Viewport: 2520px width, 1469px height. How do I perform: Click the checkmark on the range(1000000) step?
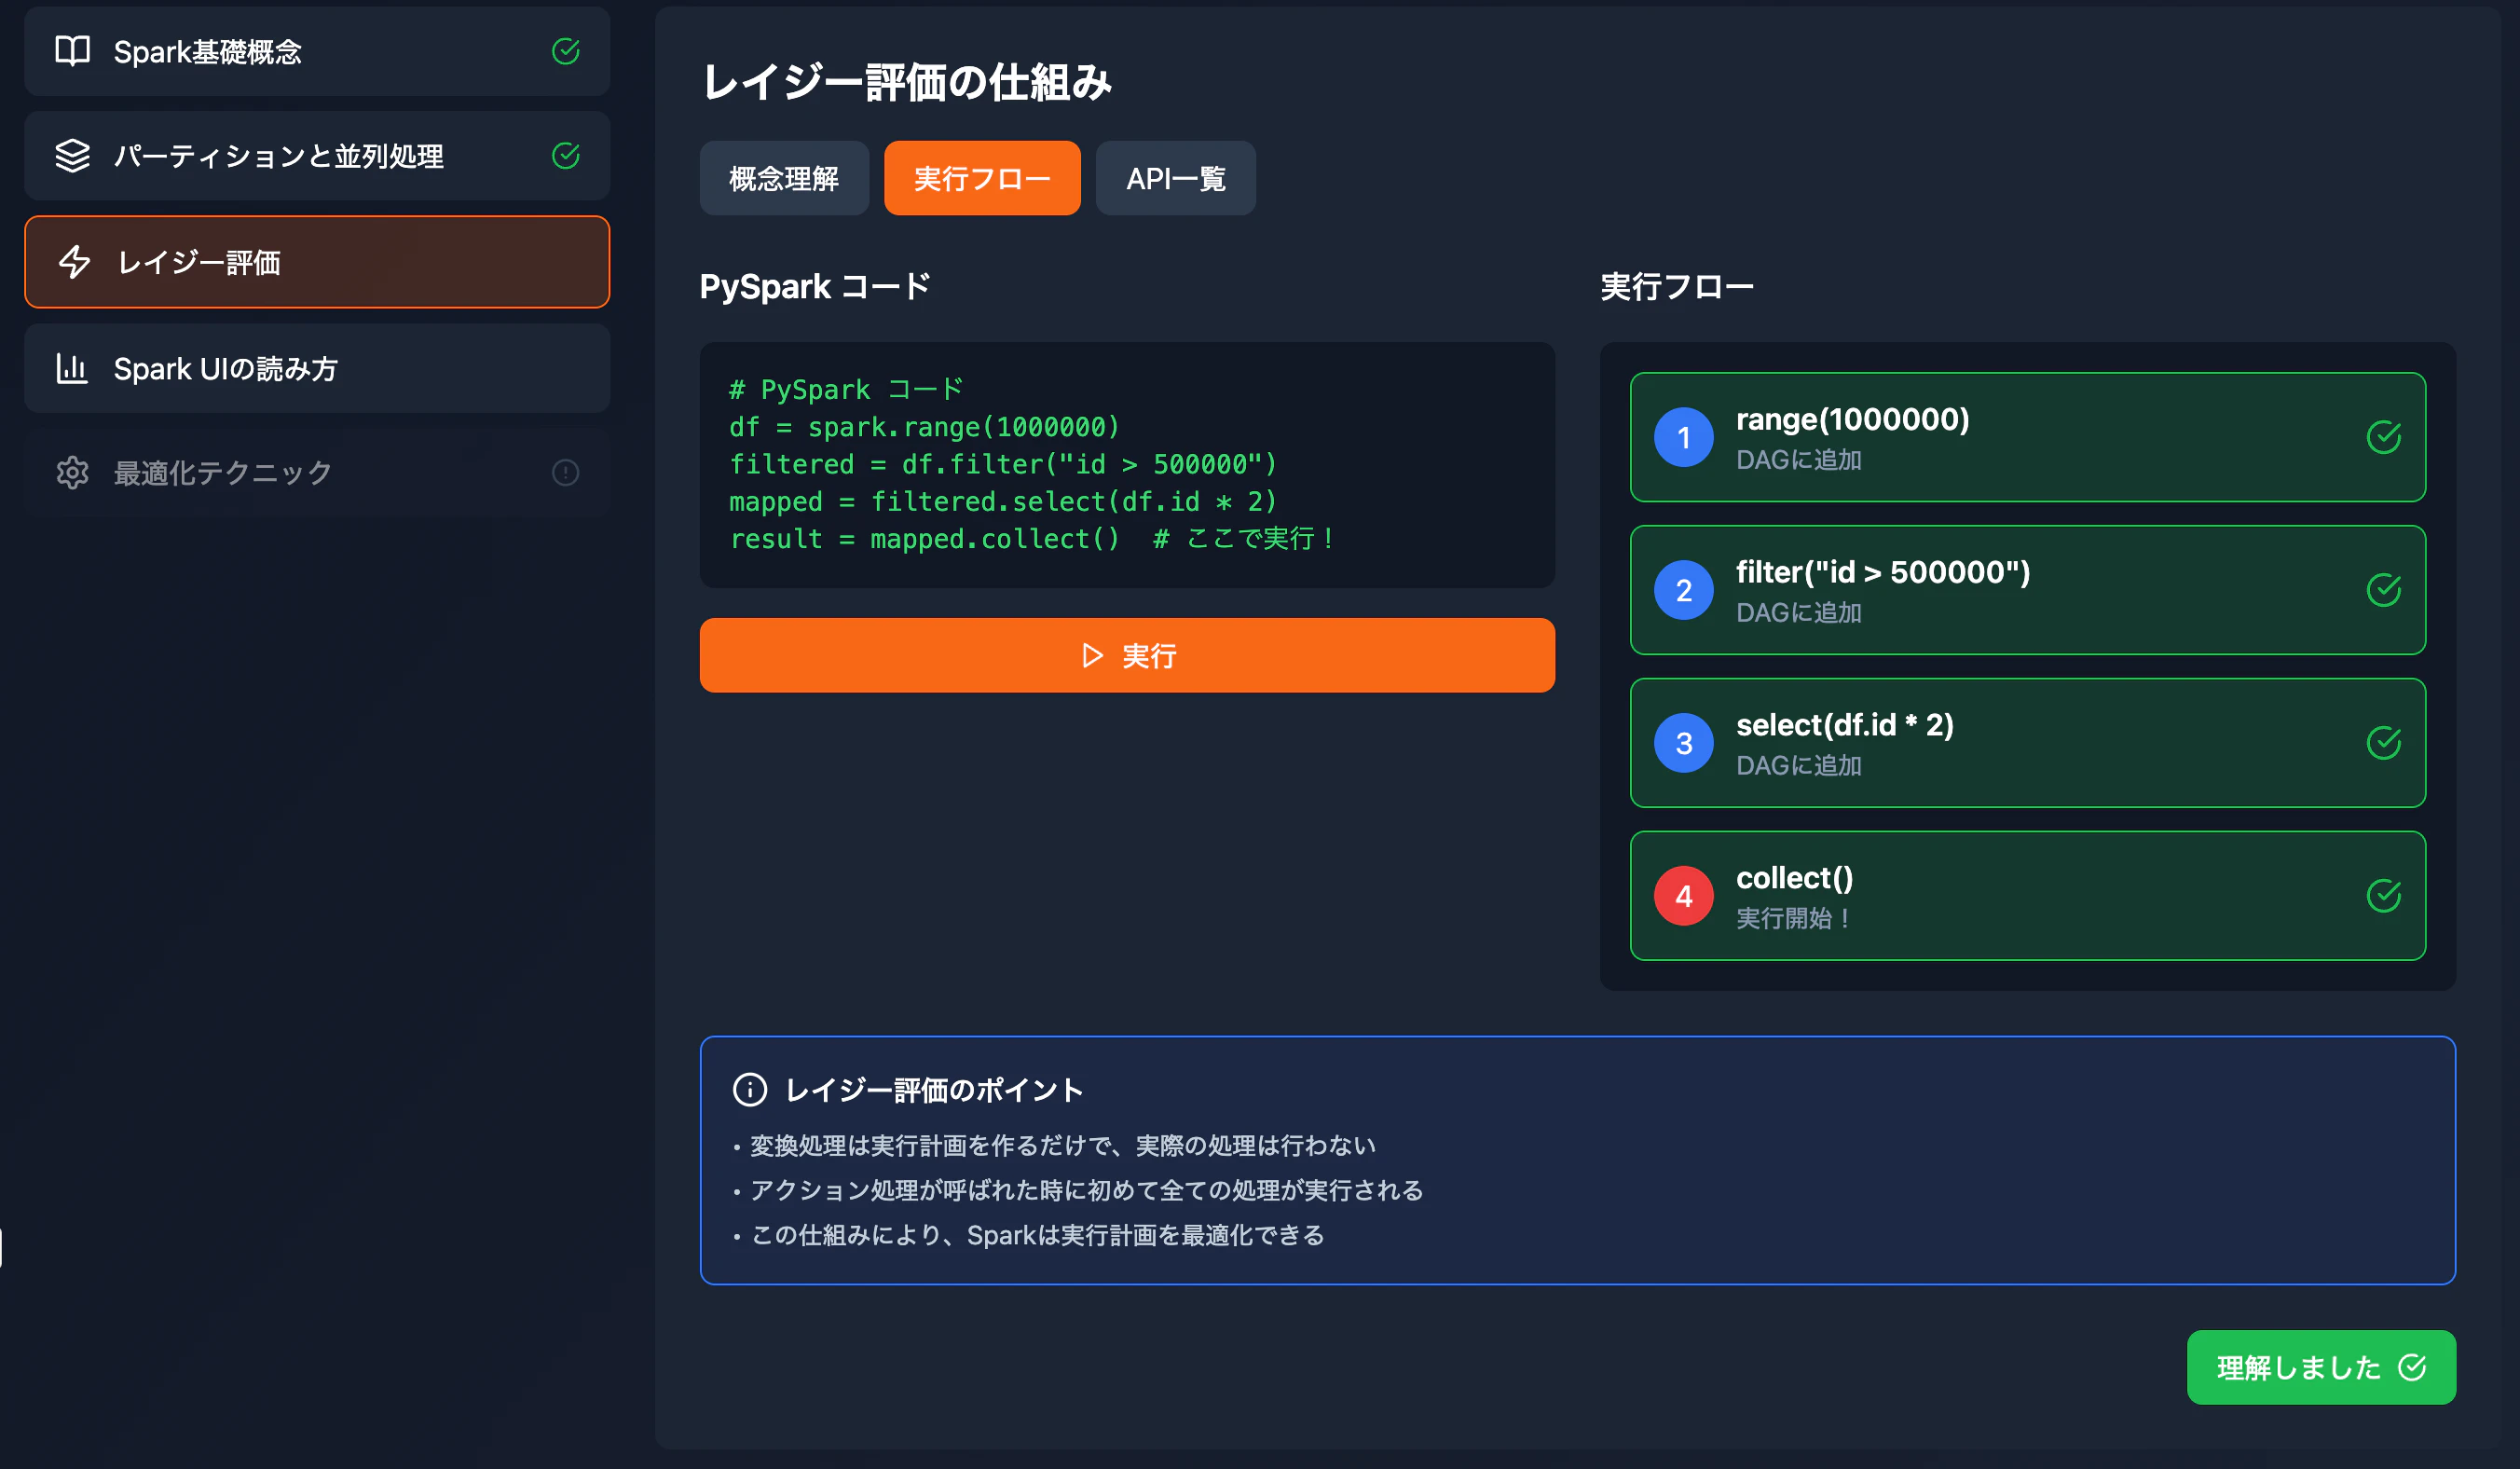click(x=2383, y=437)
